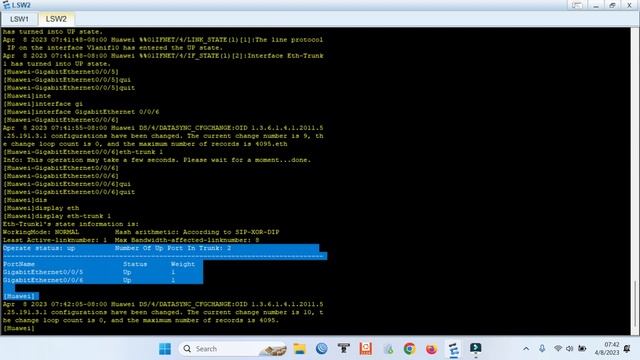Click highlighted 'GigabitEthernet0/0/5' port row
The height and width of the screenshot is (360, 640).
102,272
